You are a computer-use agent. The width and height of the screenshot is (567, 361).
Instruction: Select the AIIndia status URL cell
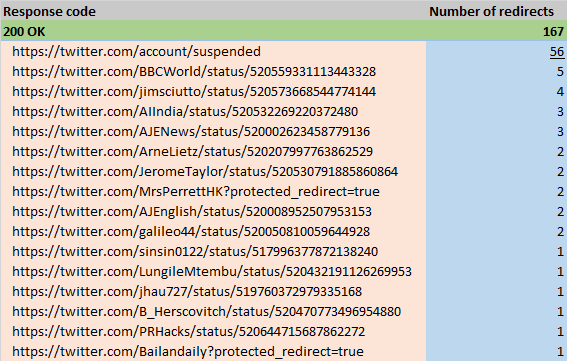pyautogui.click(x=185, y=111)
